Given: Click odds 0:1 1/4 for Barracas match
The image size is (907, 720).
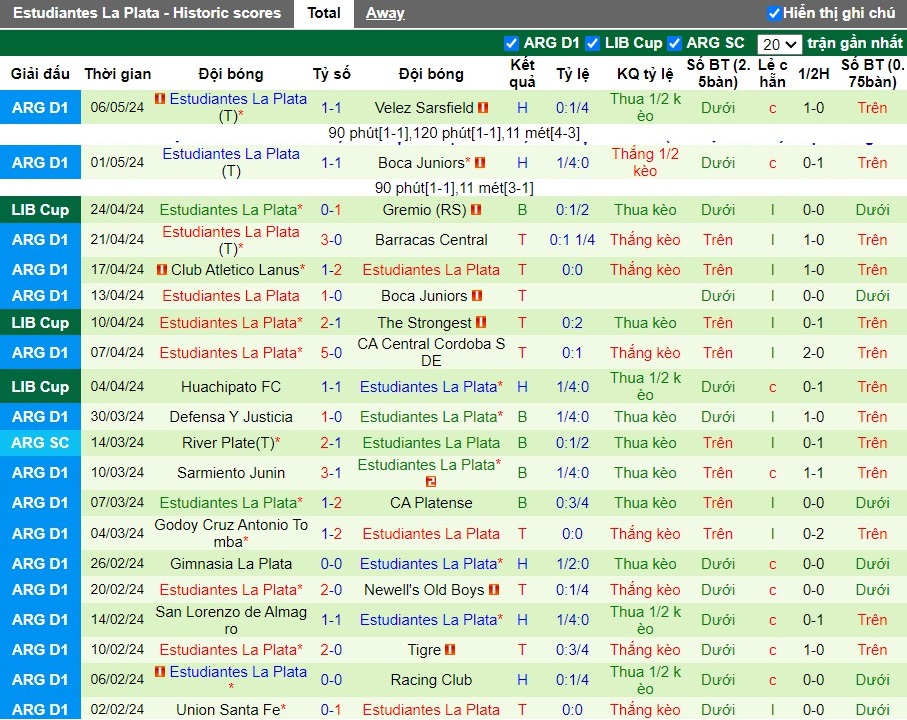Looking at the screenshot, I should [x=572, y=239].
